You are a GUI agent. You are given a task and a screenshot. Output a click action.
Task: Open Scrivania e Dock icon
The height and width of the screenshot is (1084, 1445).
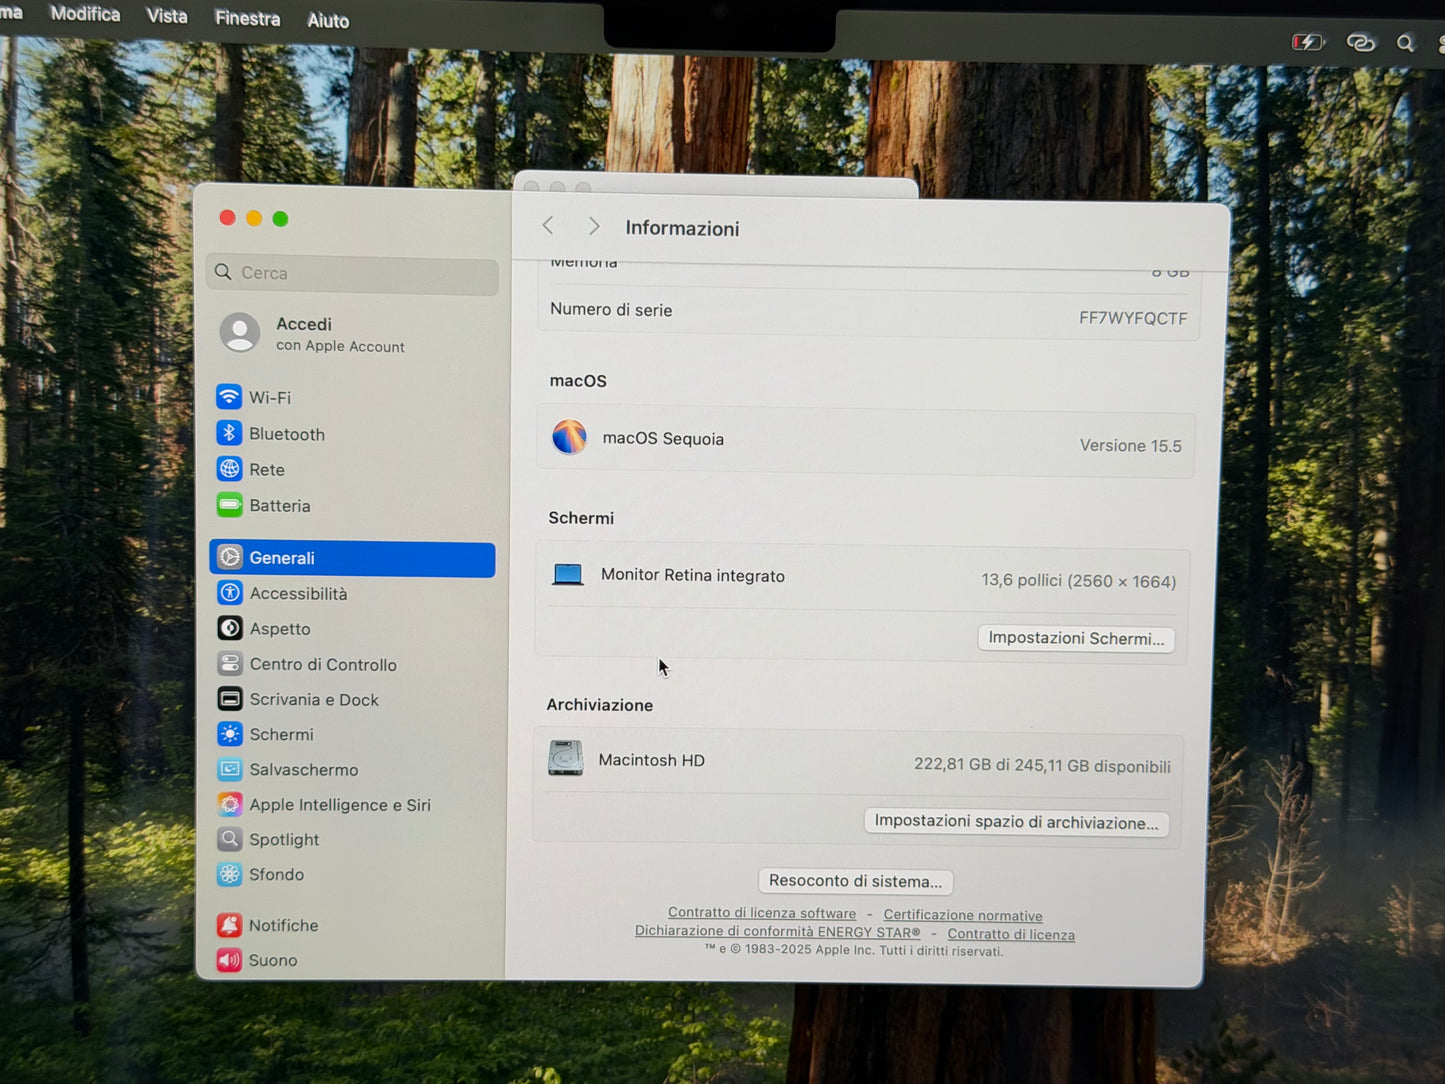tap(229, 699)
